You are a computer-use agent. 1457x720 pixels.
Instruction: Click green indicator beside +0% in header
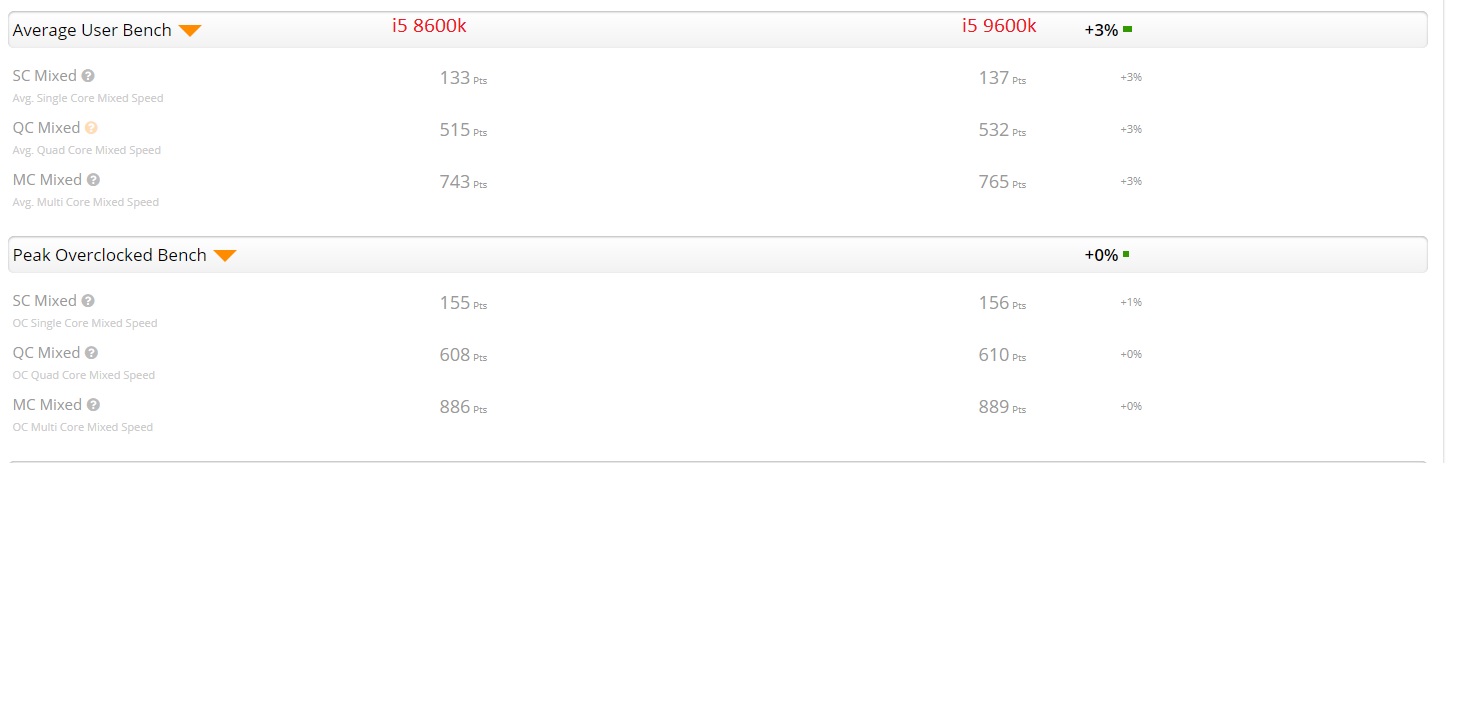1126,254
